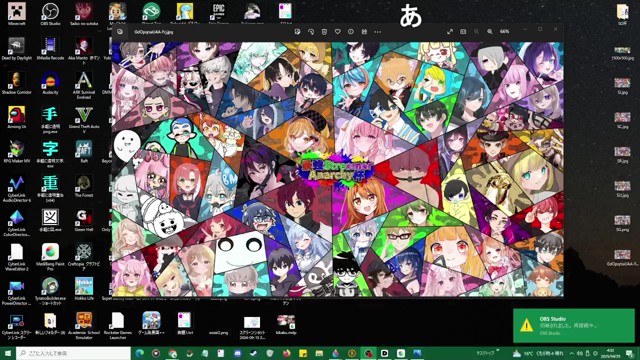Click the zoom in magnifier icon
The height and width of the screenshot is (360, 640).
[x=489, y=31]
